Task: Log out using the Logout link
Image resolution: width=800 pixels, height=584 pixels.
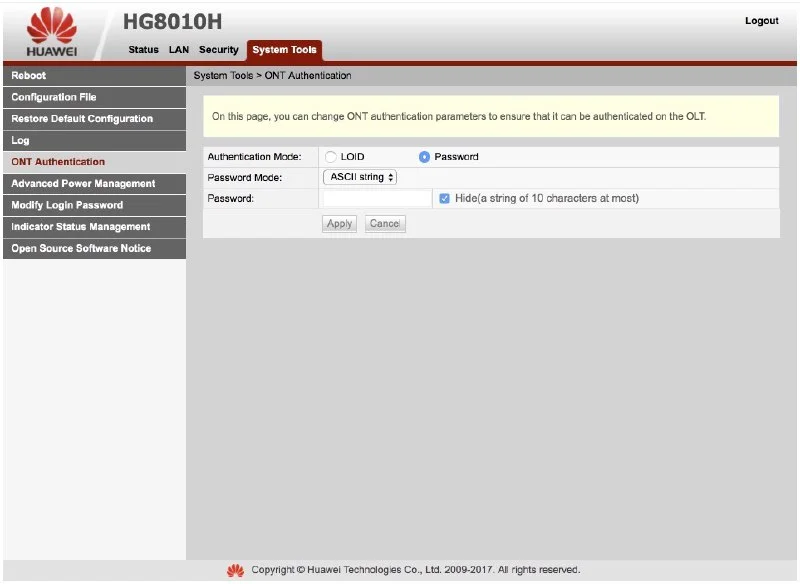Action: coord(761,21)
